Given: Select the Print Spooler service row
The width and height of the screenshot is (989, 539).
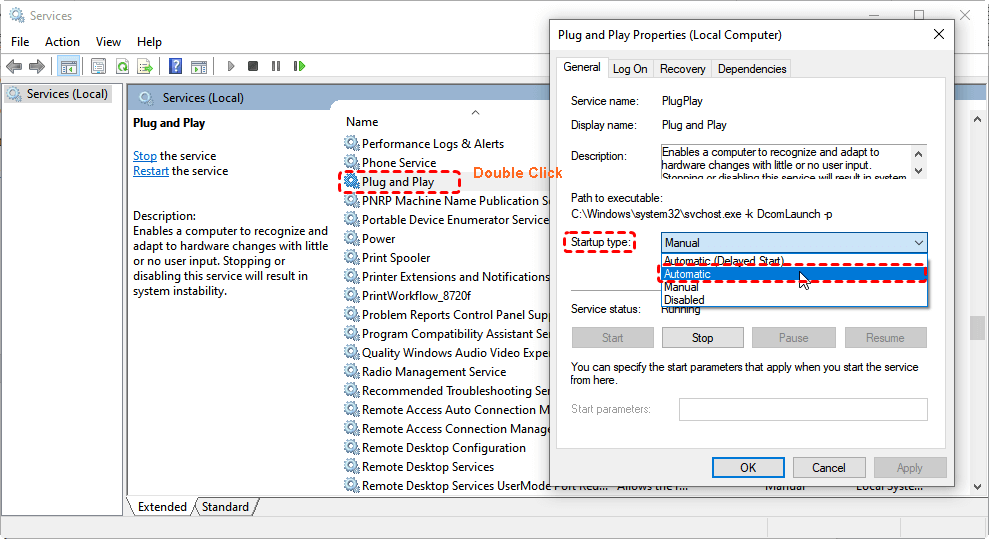Looking at the screenshot, I should 396,258.
